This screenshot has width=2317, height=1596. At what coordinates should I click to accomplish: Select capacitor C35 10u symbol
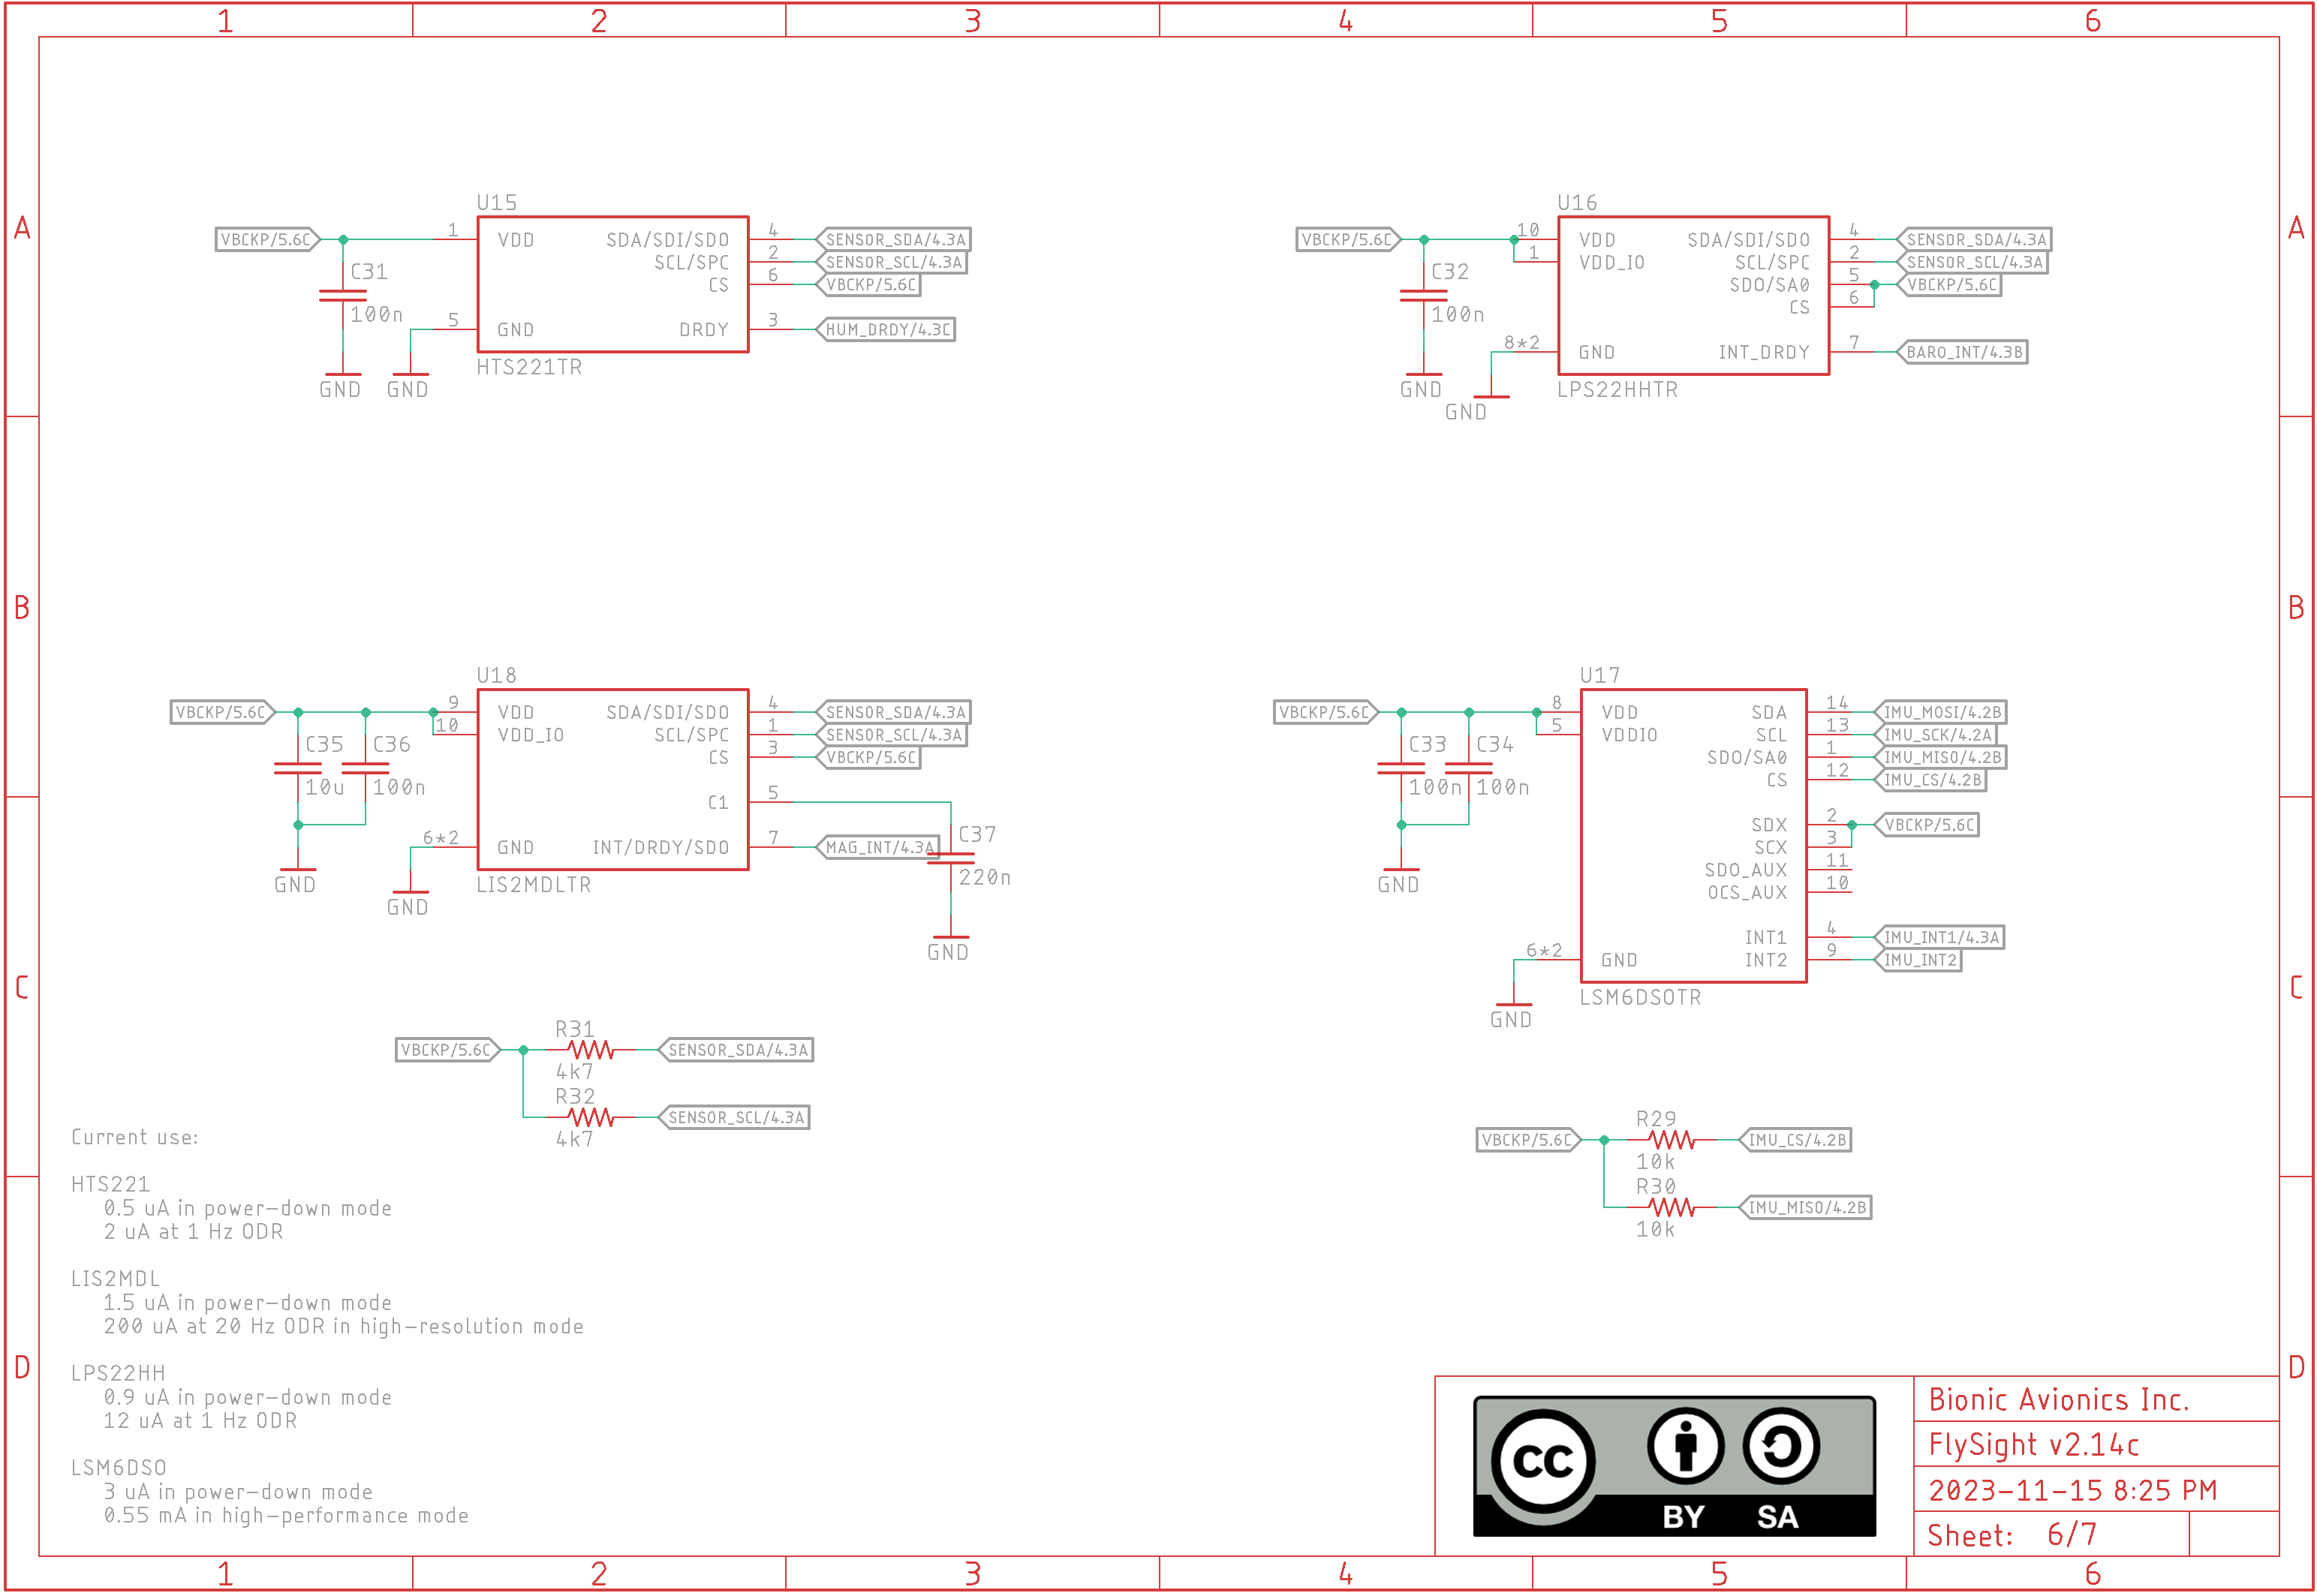click(298, 768)
